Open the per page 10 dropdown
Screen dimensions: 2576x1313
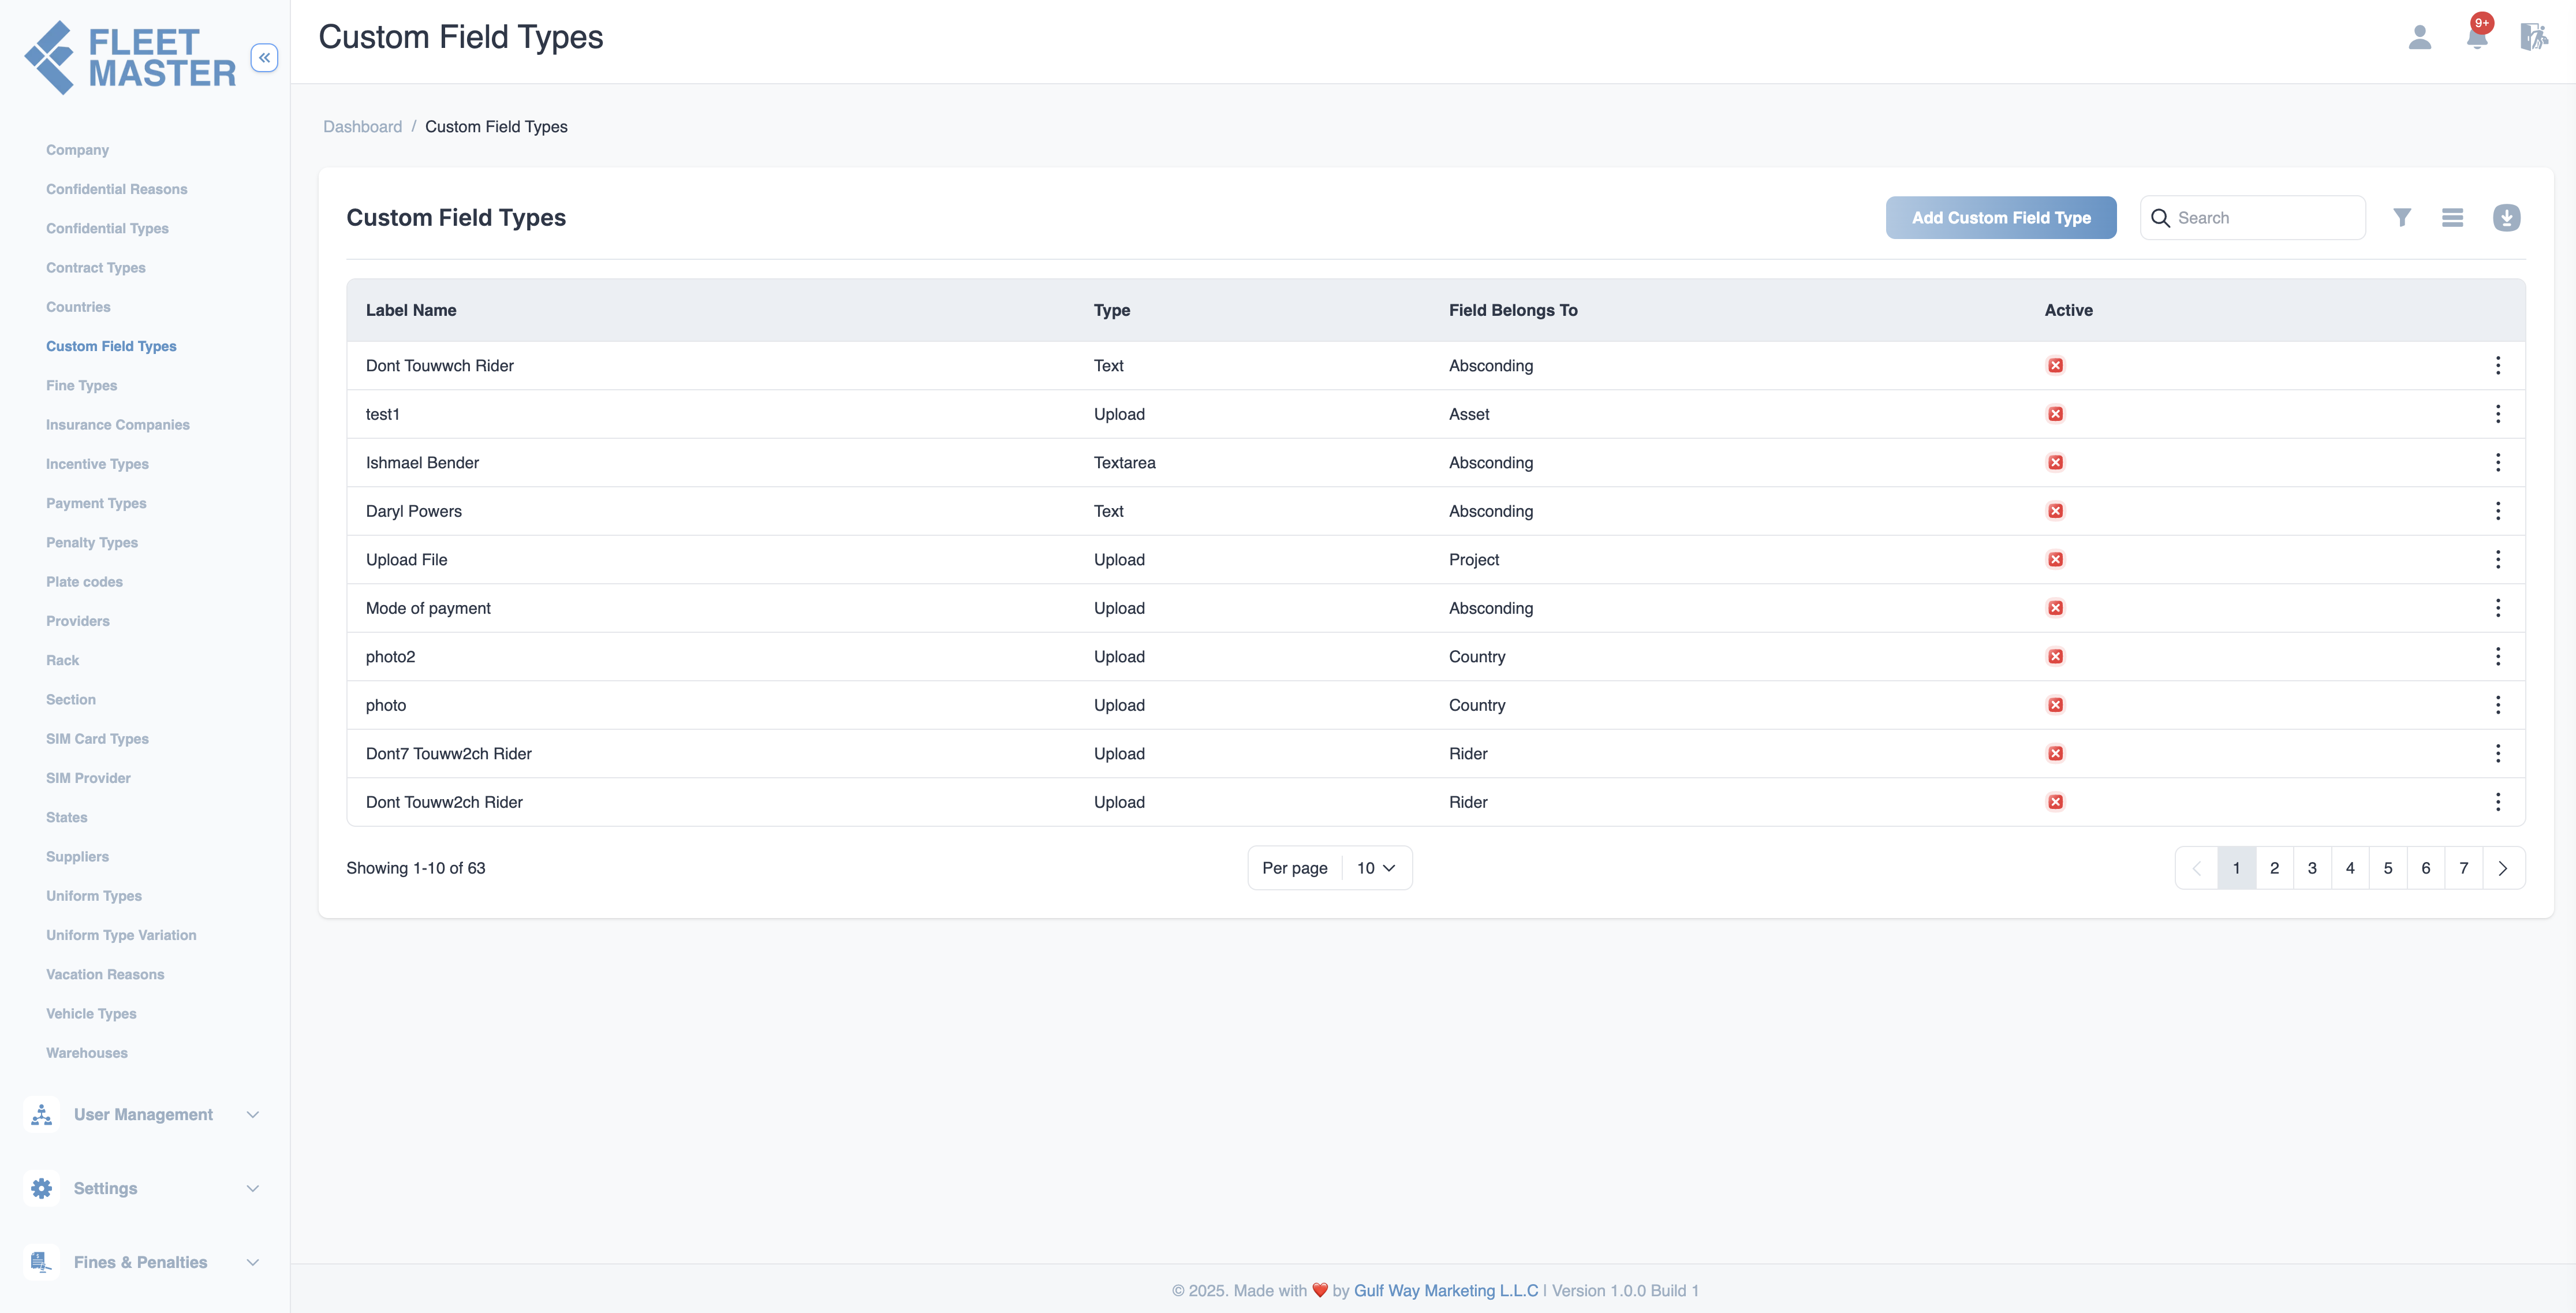click(1376, 868)
